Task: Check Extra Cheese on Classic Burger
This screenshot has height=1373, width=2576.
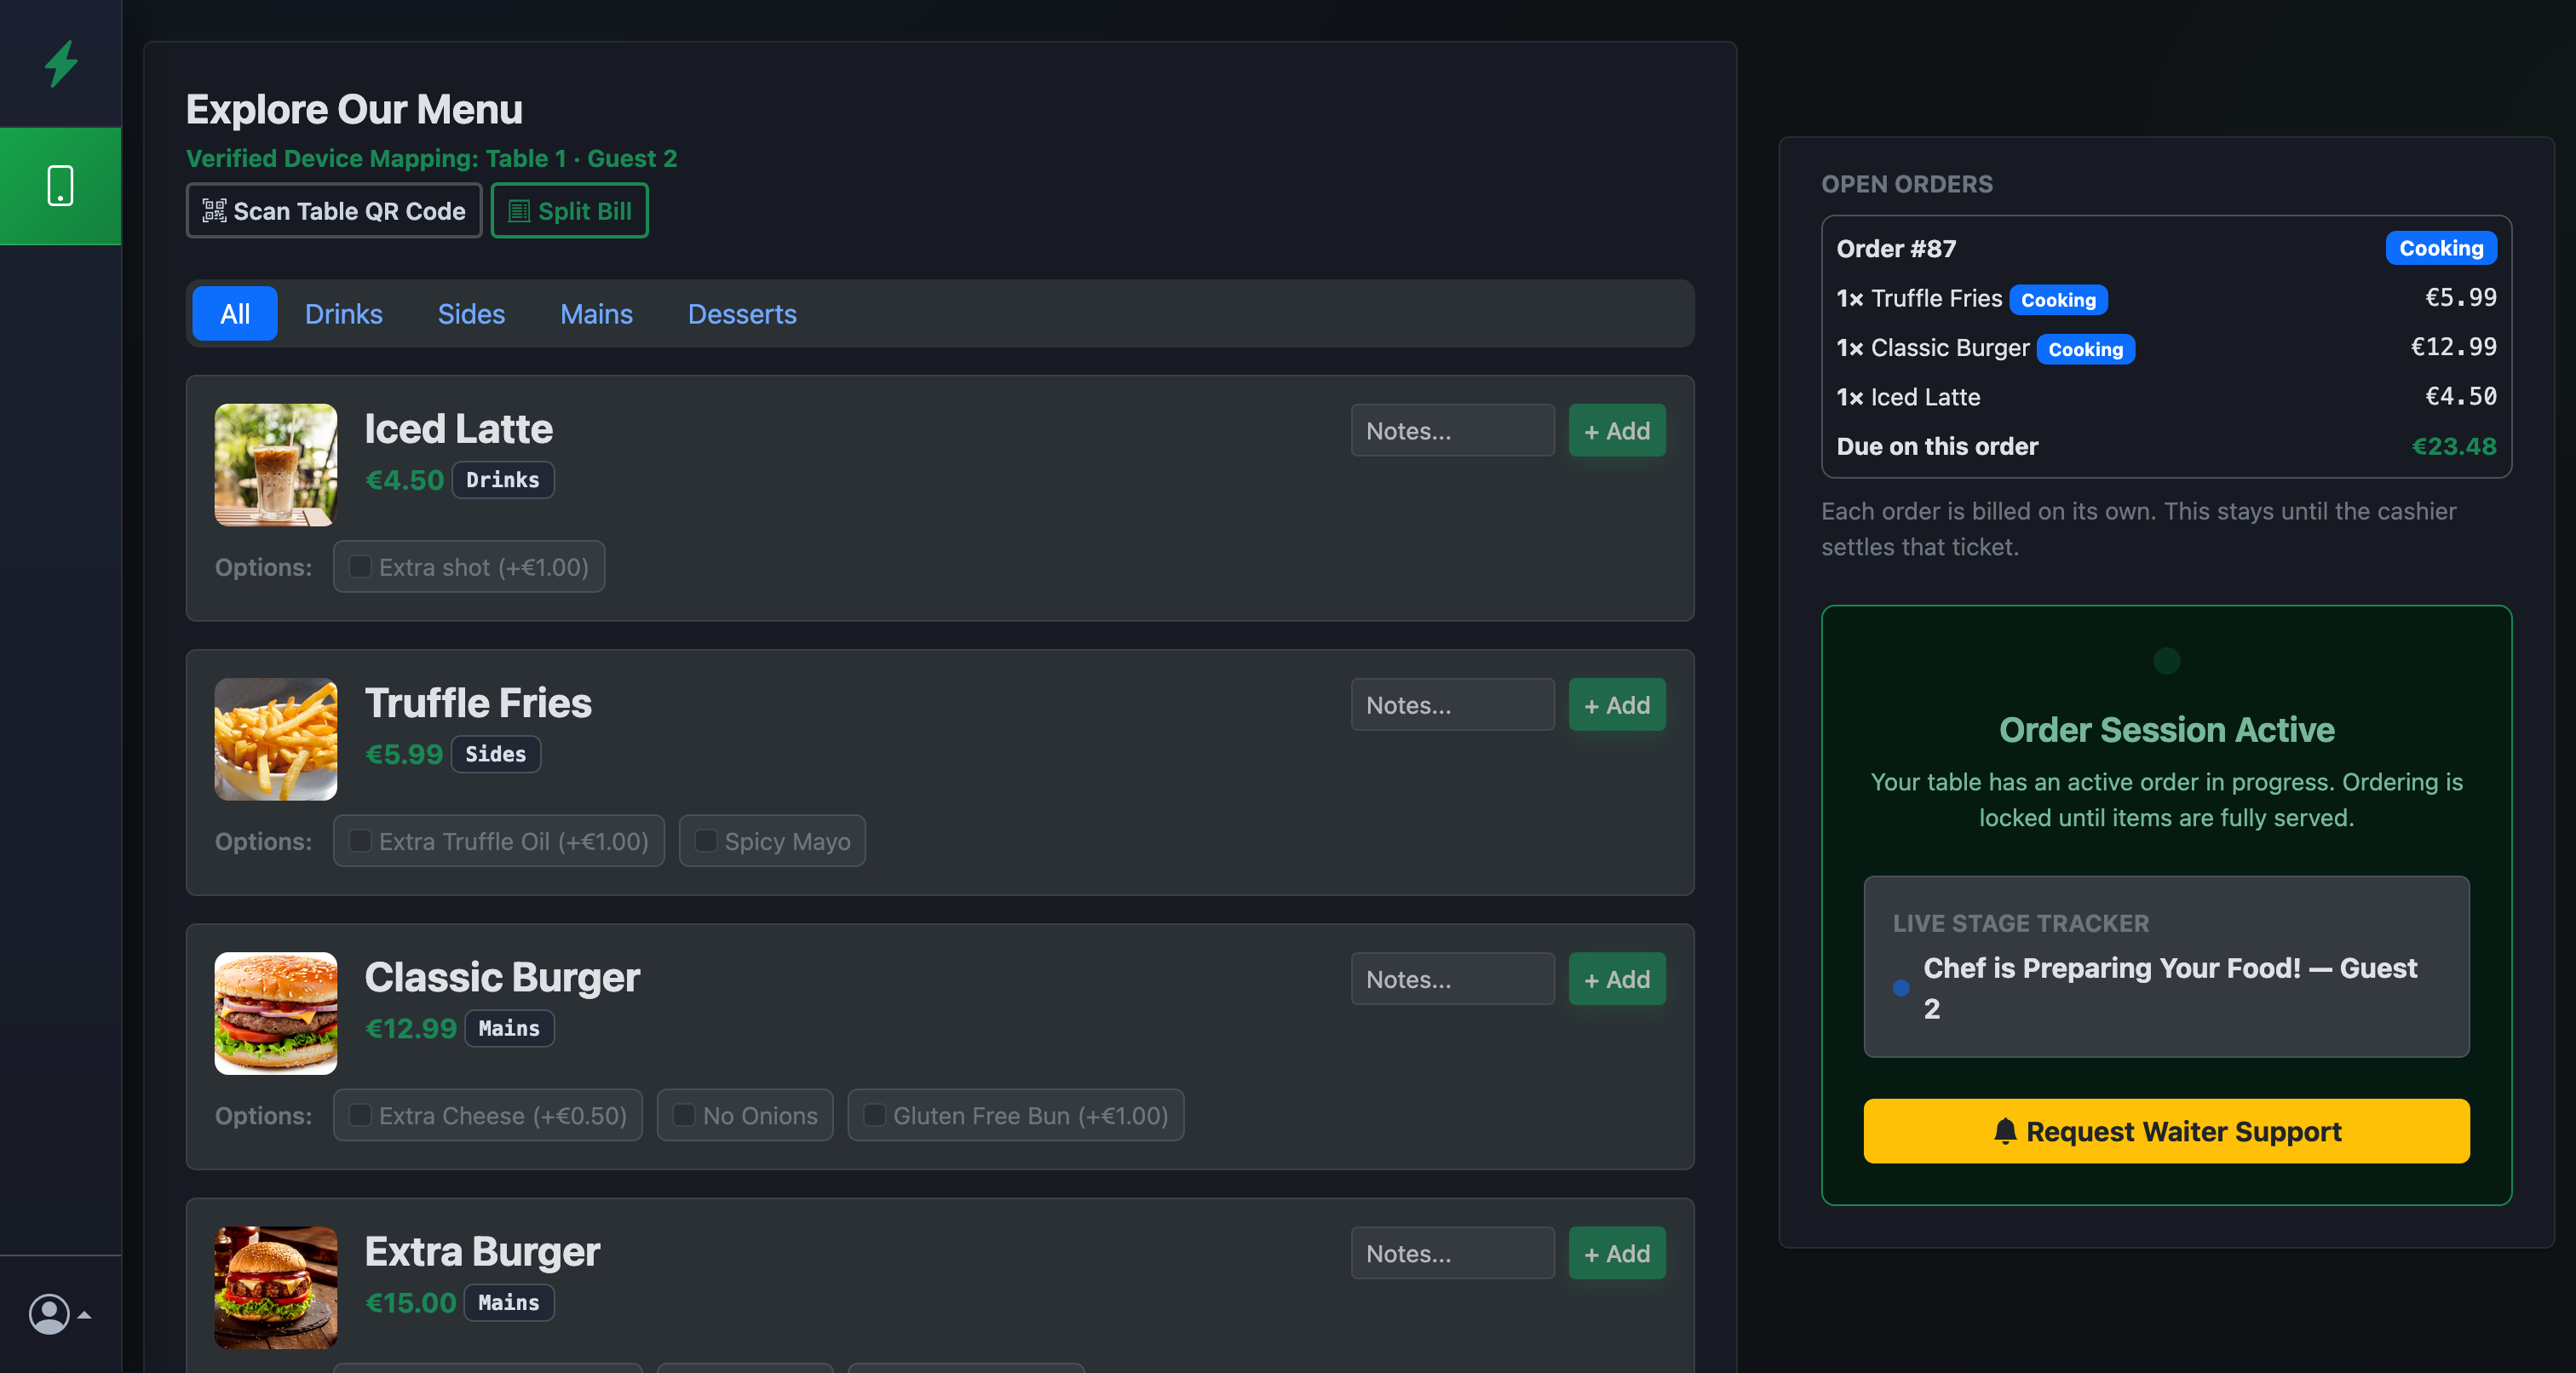Action: click(x=360, y=1115)
